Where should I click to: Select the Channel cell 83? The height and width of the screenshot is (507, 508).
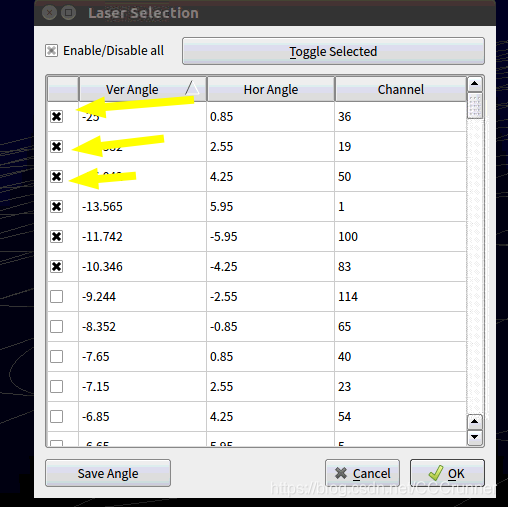(x=401, y=267)
